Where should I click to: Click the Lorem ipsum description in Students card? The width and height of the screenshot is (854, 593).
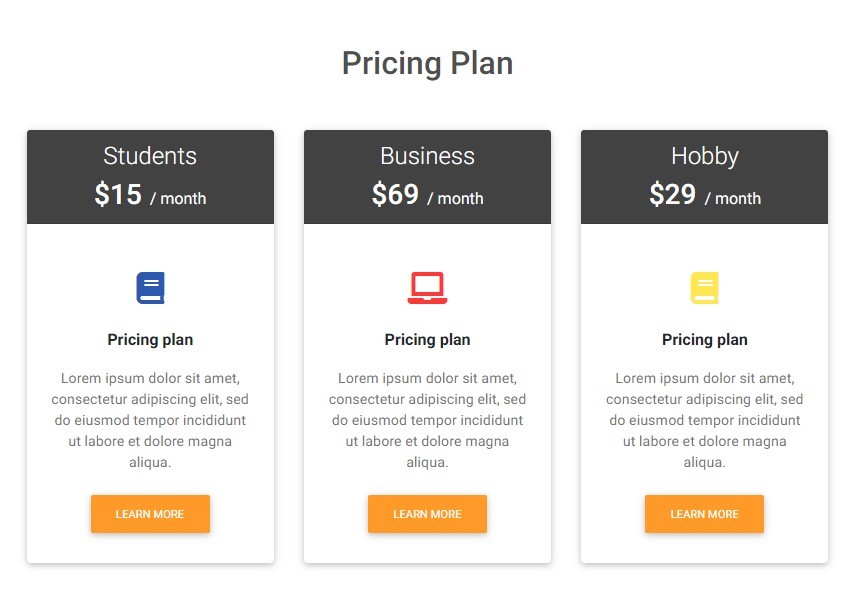(150, 420)
